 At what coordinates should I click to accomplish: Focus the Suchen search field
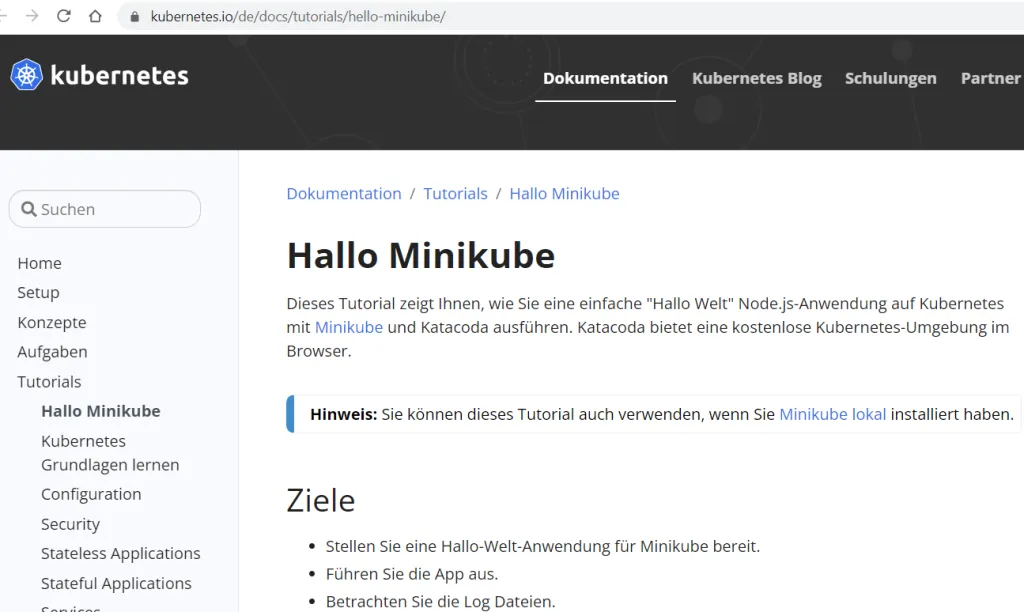[x=104, y=209]
